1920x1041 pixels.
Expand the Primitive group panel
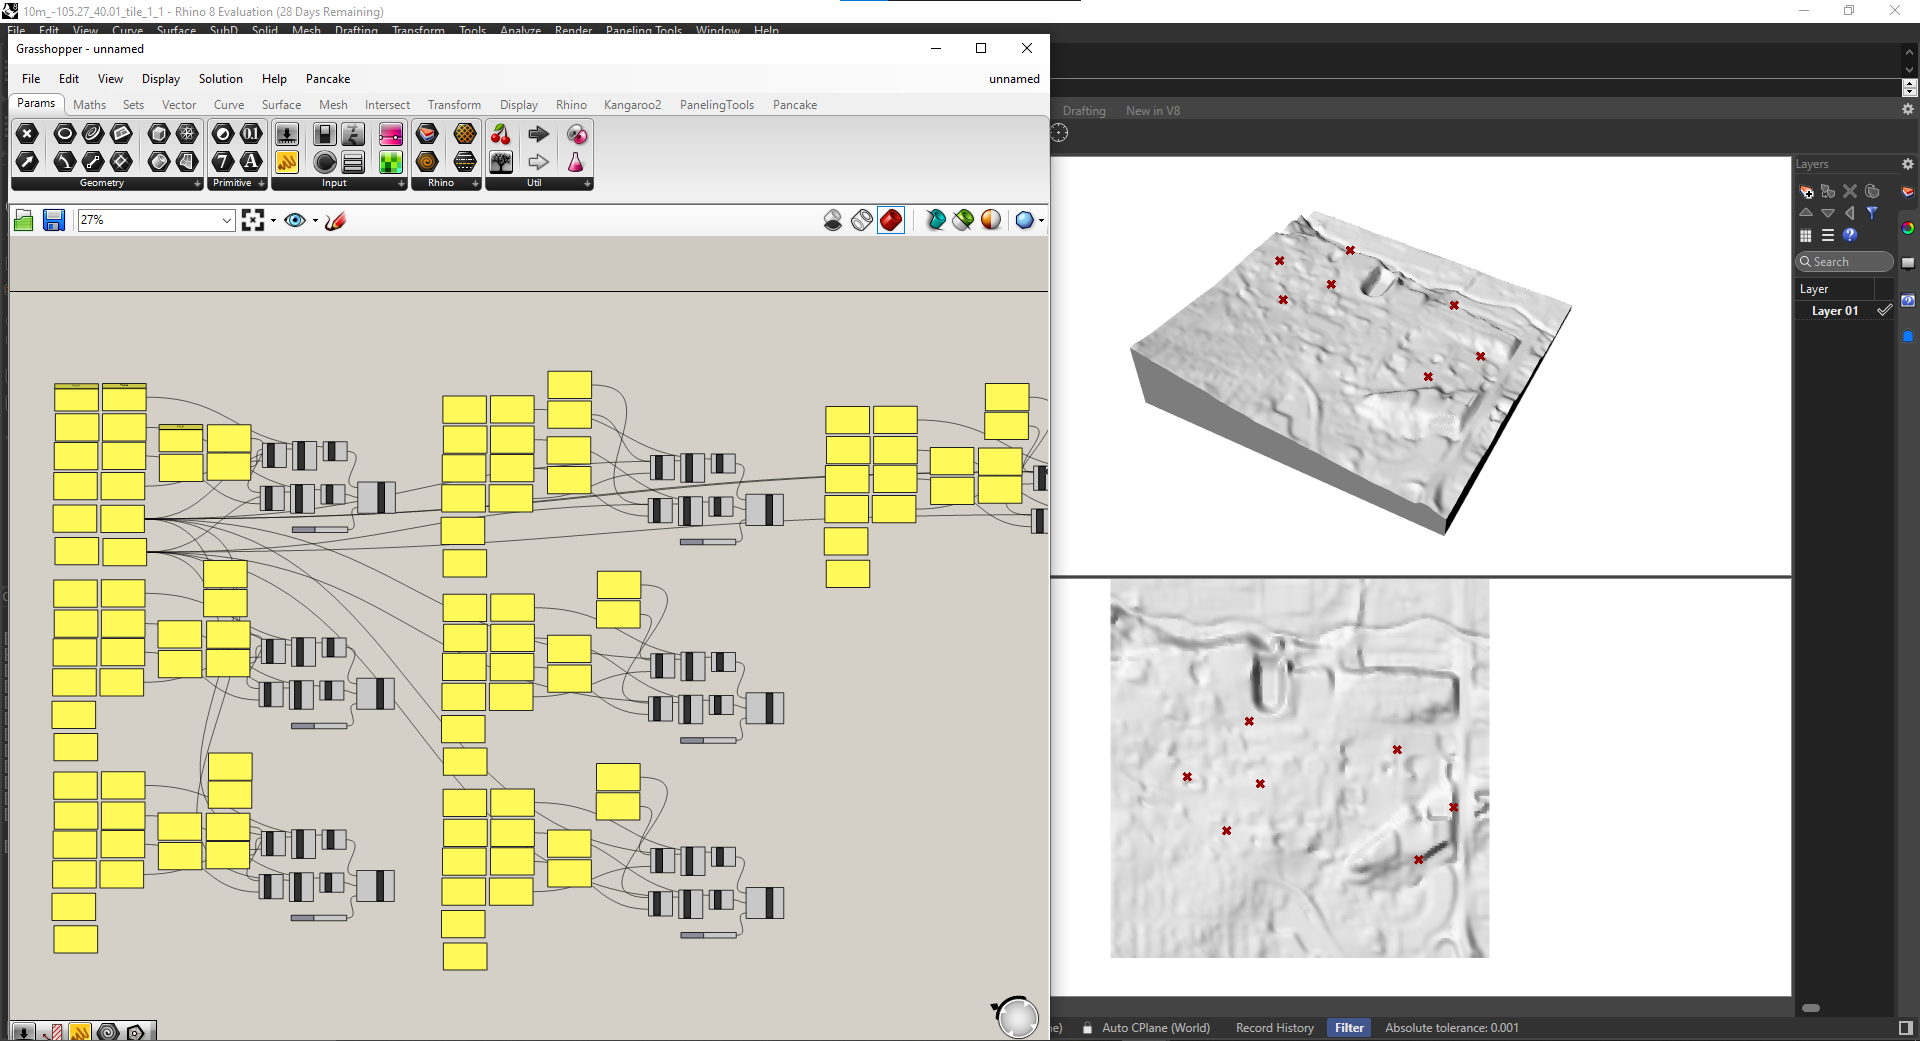(261, 184)
